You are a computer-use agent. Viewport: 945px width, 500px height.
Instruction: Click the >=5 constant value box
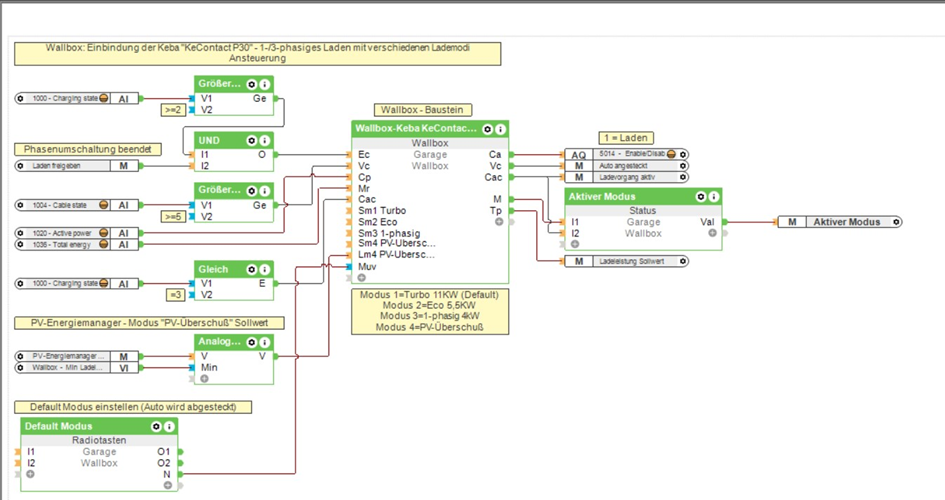pos(175,216)
